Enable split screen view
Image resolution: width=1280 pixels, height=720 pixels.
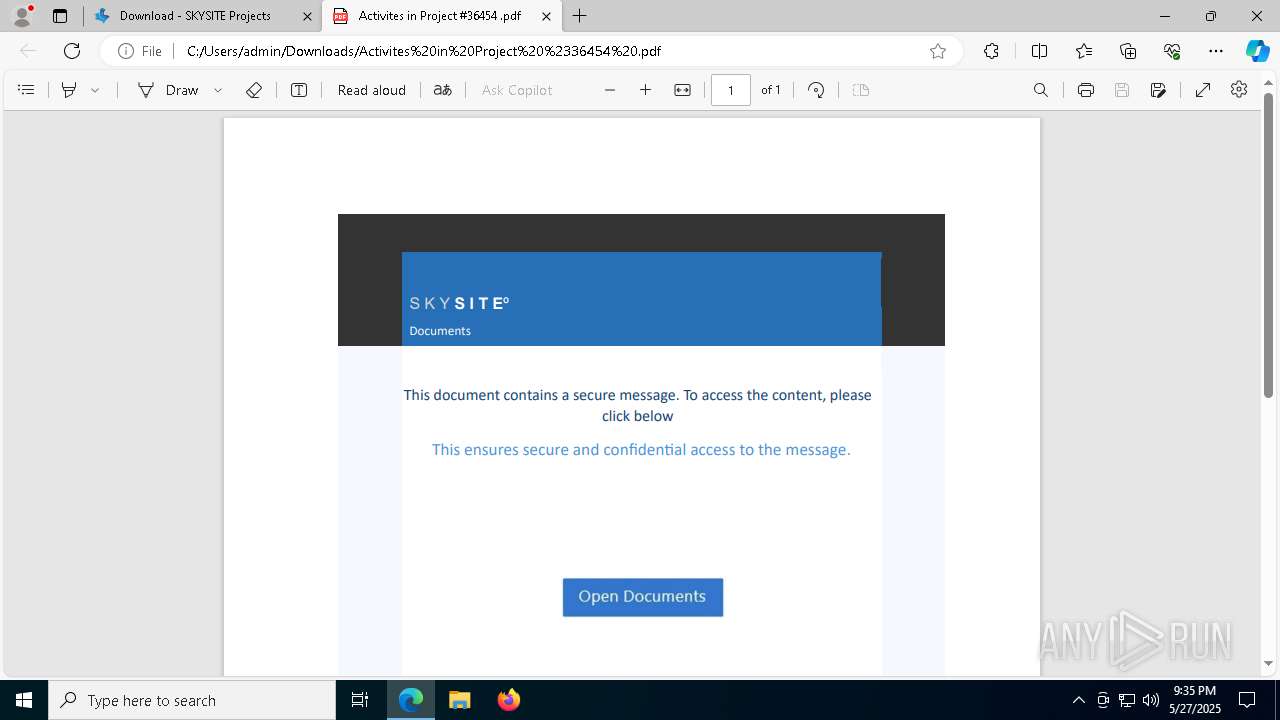click(1039, 51)
